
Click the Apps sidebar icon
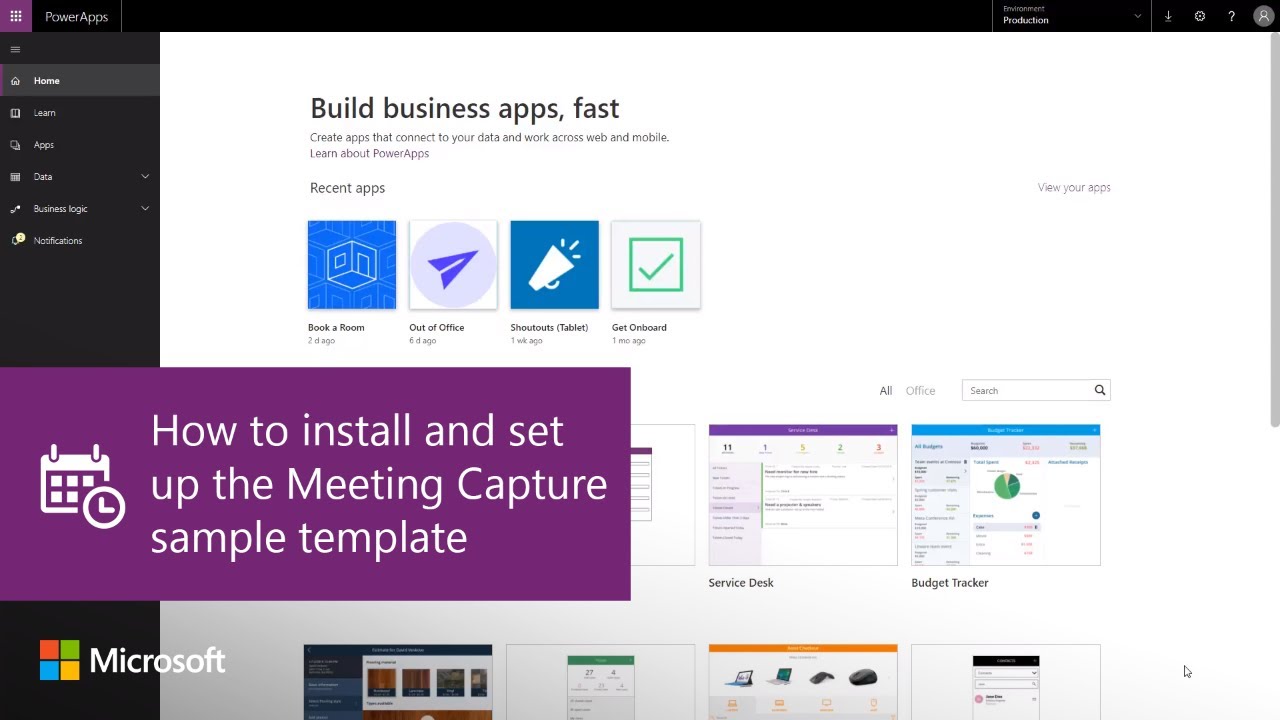click(15, 145)
